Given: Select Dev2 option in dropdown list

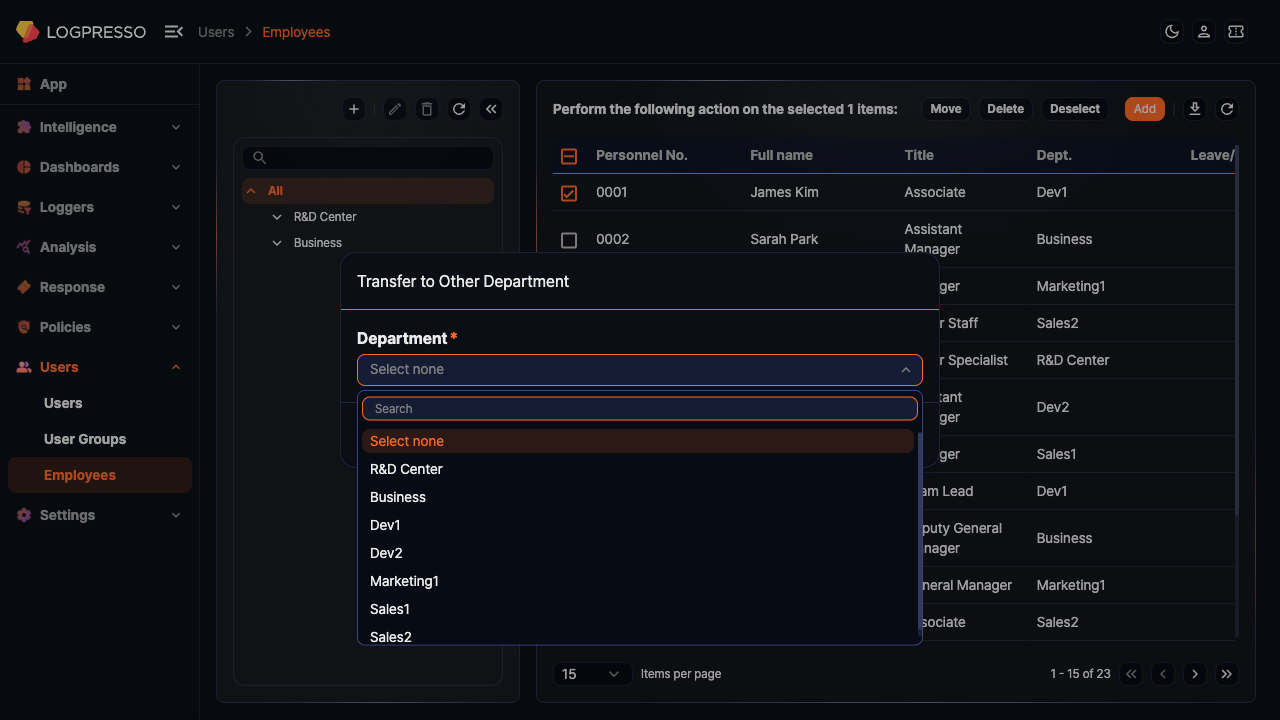Looking at the screenshot, I should pyautogui.click(x=386, y=553).
